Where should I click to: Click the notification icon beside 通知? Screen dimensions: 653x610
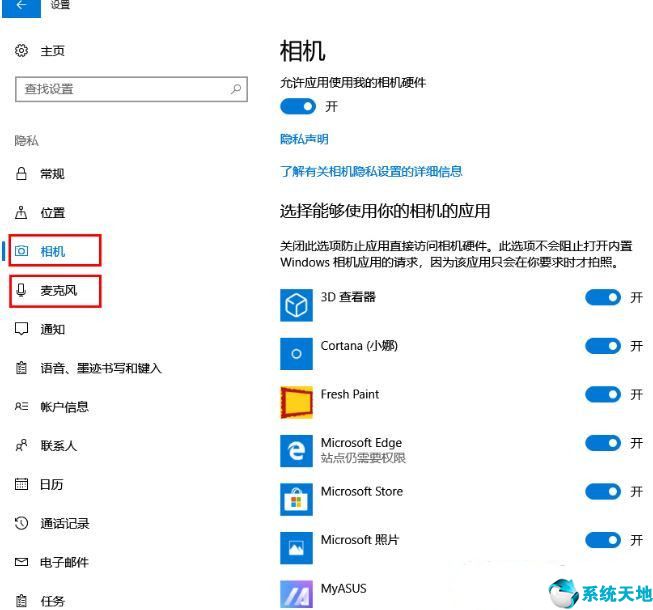coord(21,329)
